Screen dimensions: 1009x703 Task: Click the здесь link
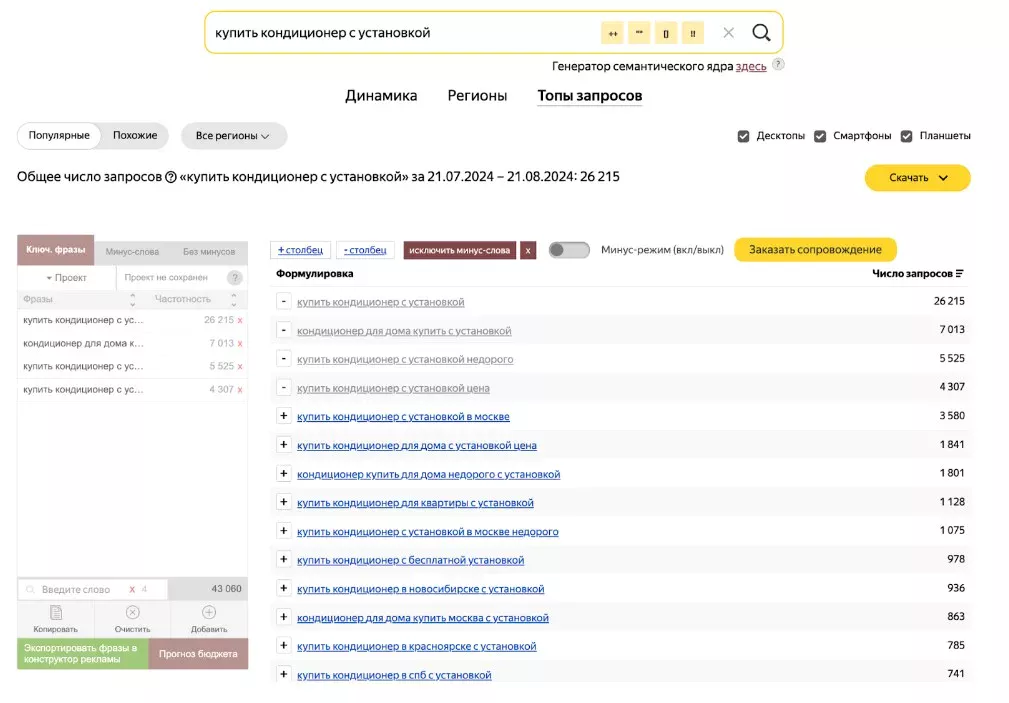click(751, 66)
